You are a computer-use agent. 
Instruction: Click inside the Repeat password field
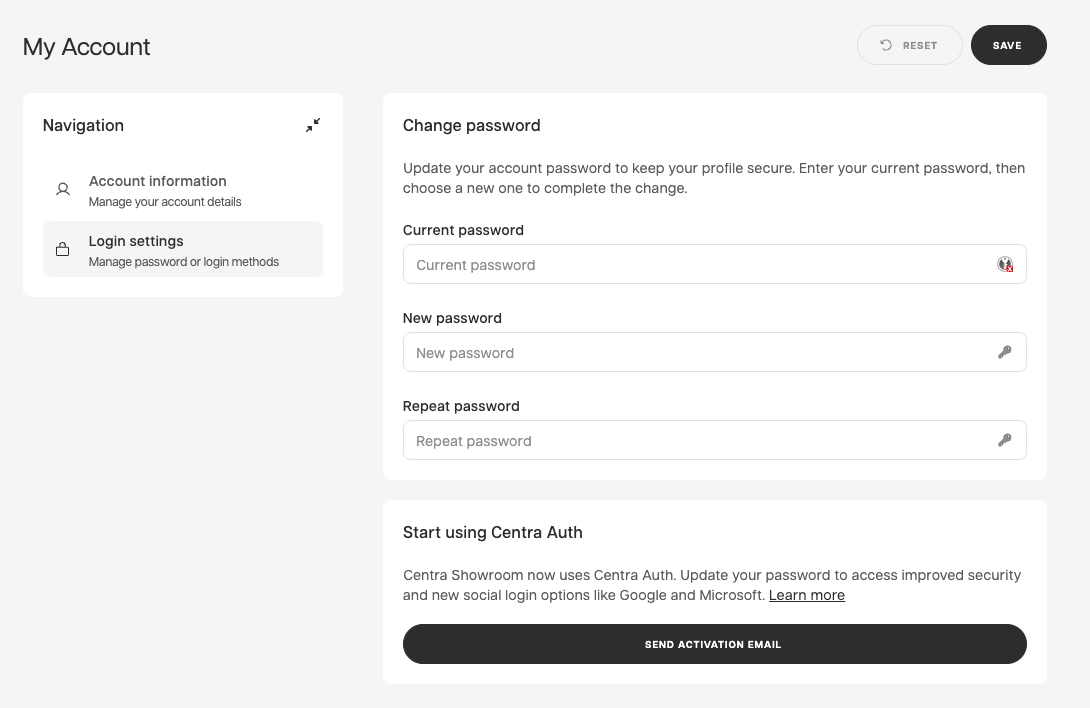tap(700, 440)
